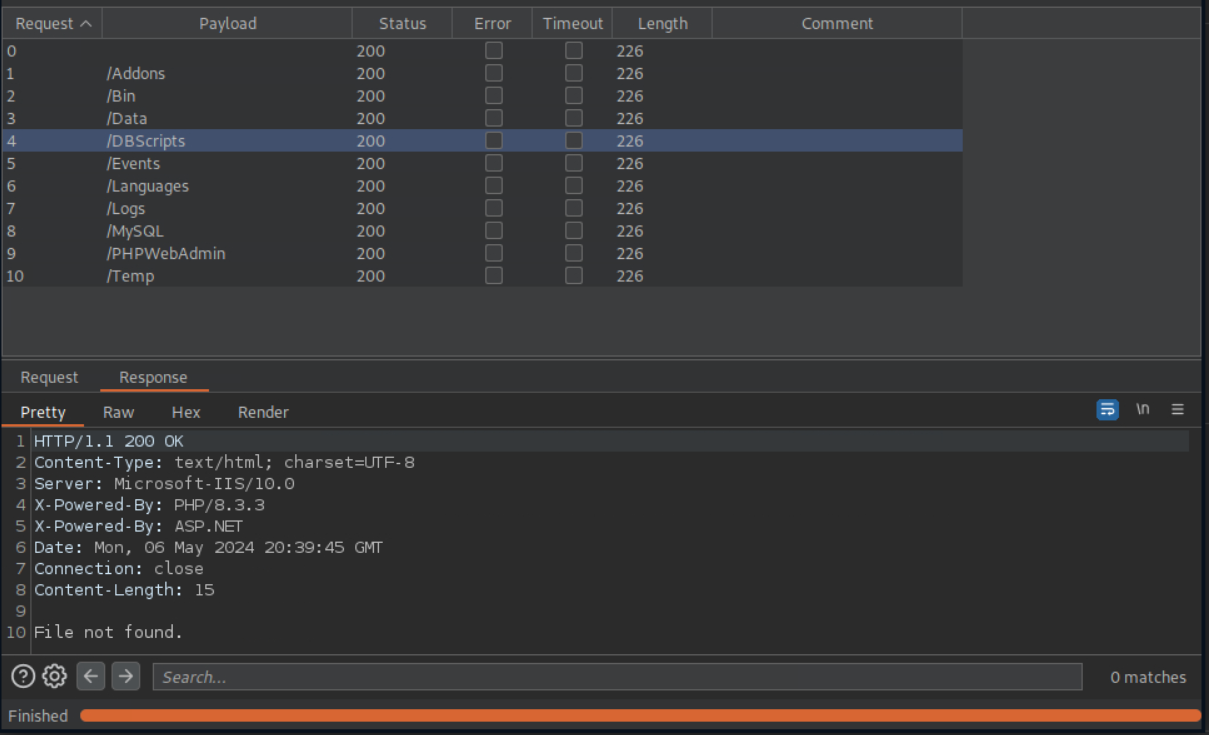Go to next search match arrow
This screenshot has width=1209, height=735.
[x=125, y=677]
